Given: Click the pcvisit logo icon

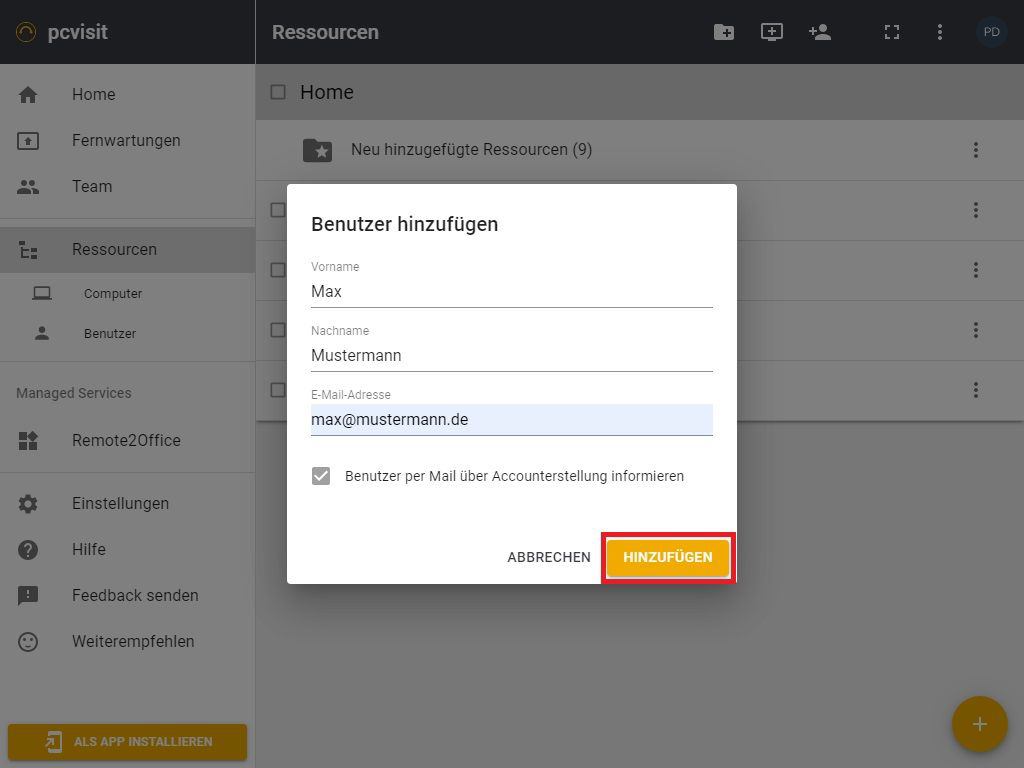Looking at the screenshot, I should 26,32.
